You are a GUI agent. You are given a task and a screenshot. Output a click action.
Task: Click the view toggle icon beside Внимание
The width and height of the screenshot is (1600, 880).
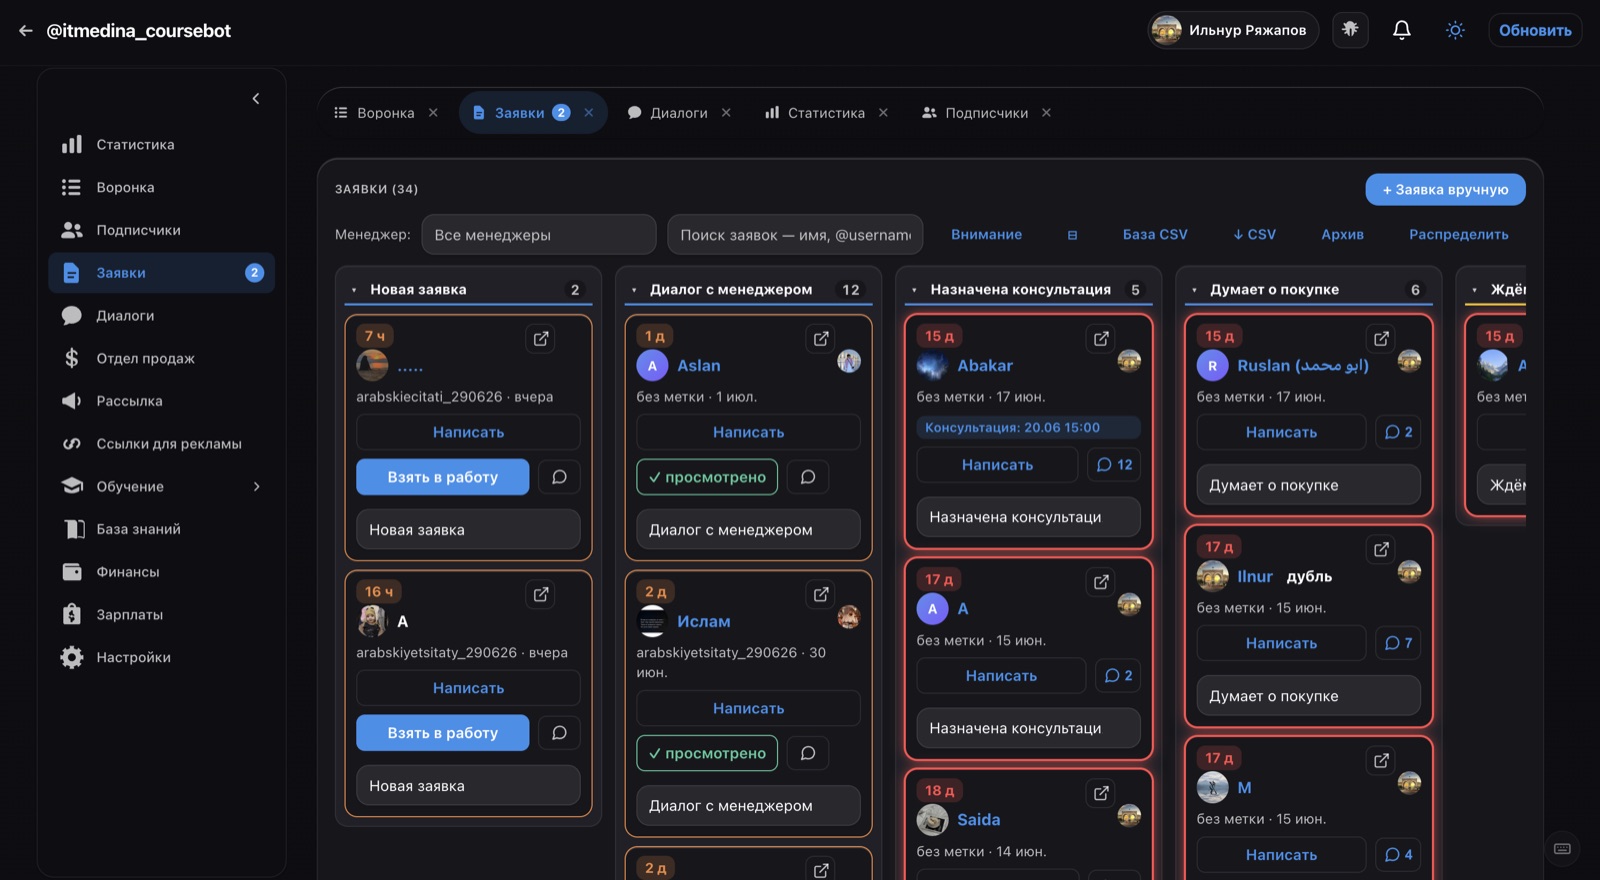tap(1072, 235)
